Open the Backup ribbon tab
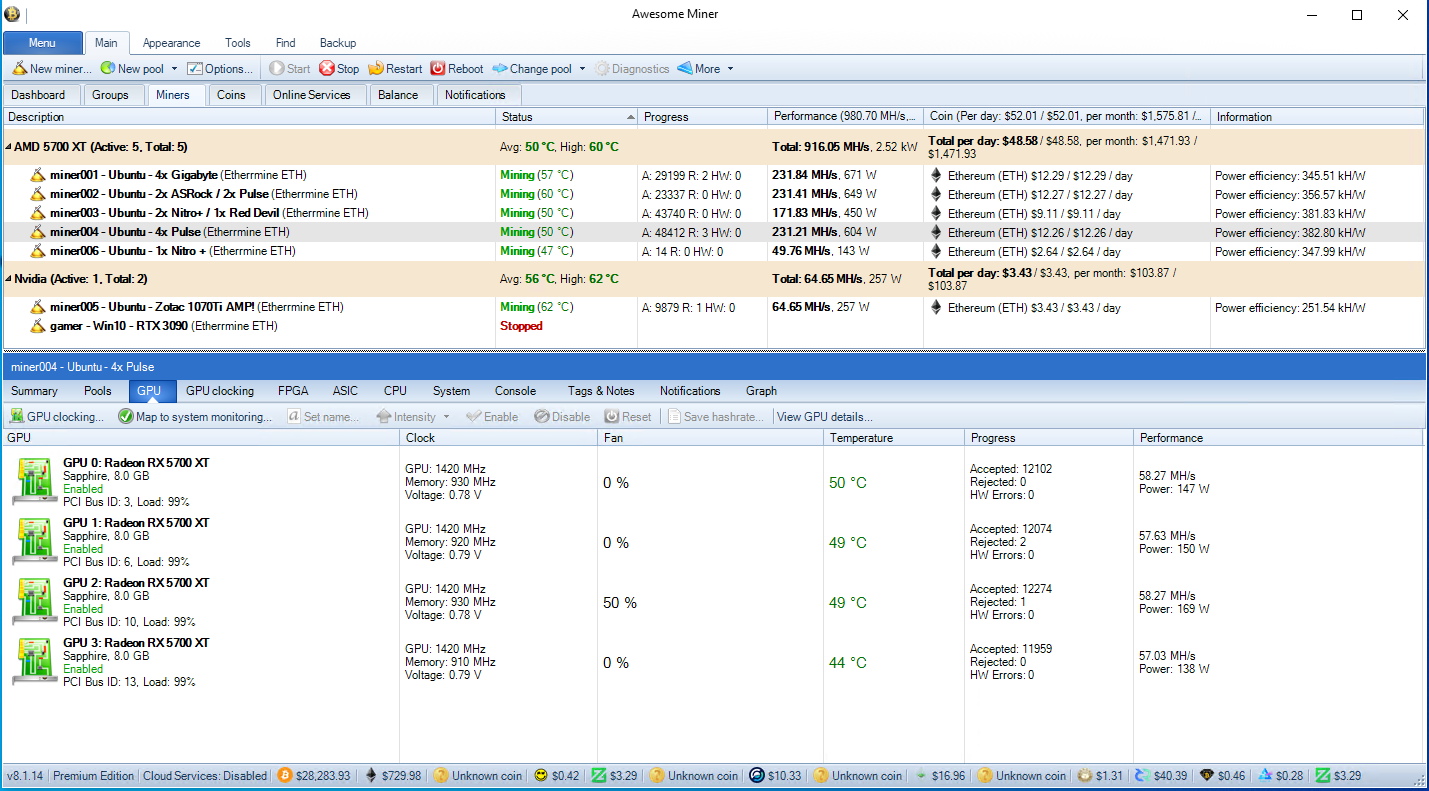 click(x=338, y=43)
